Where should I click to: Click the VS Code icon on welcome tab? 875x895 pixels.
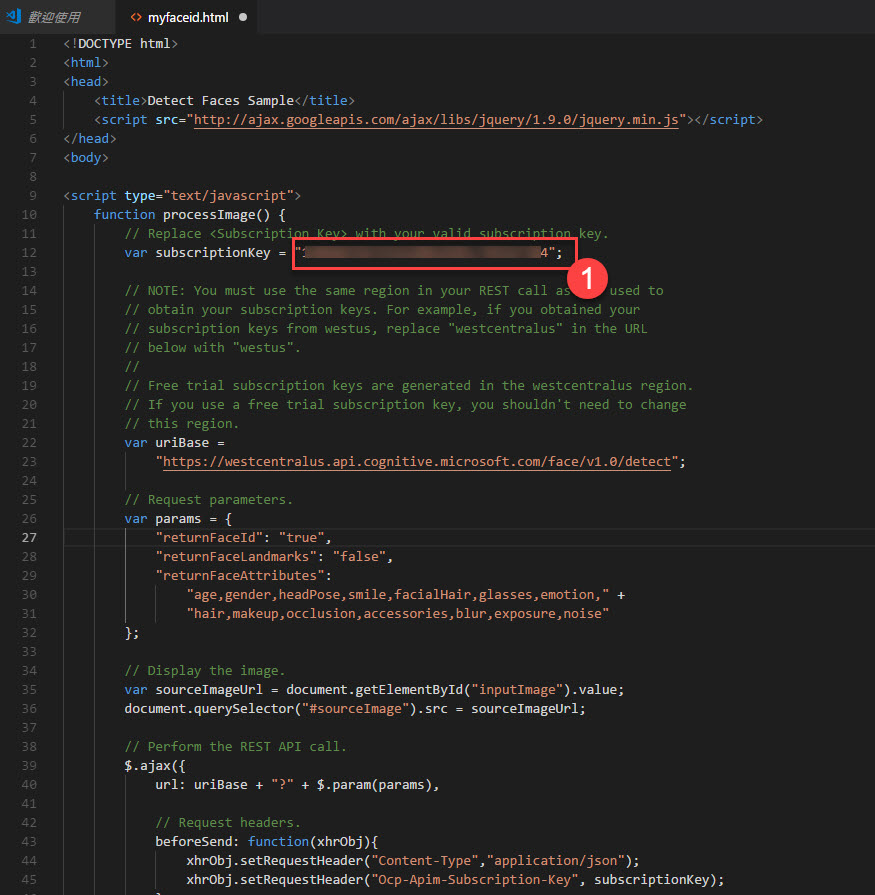point(14,16)
